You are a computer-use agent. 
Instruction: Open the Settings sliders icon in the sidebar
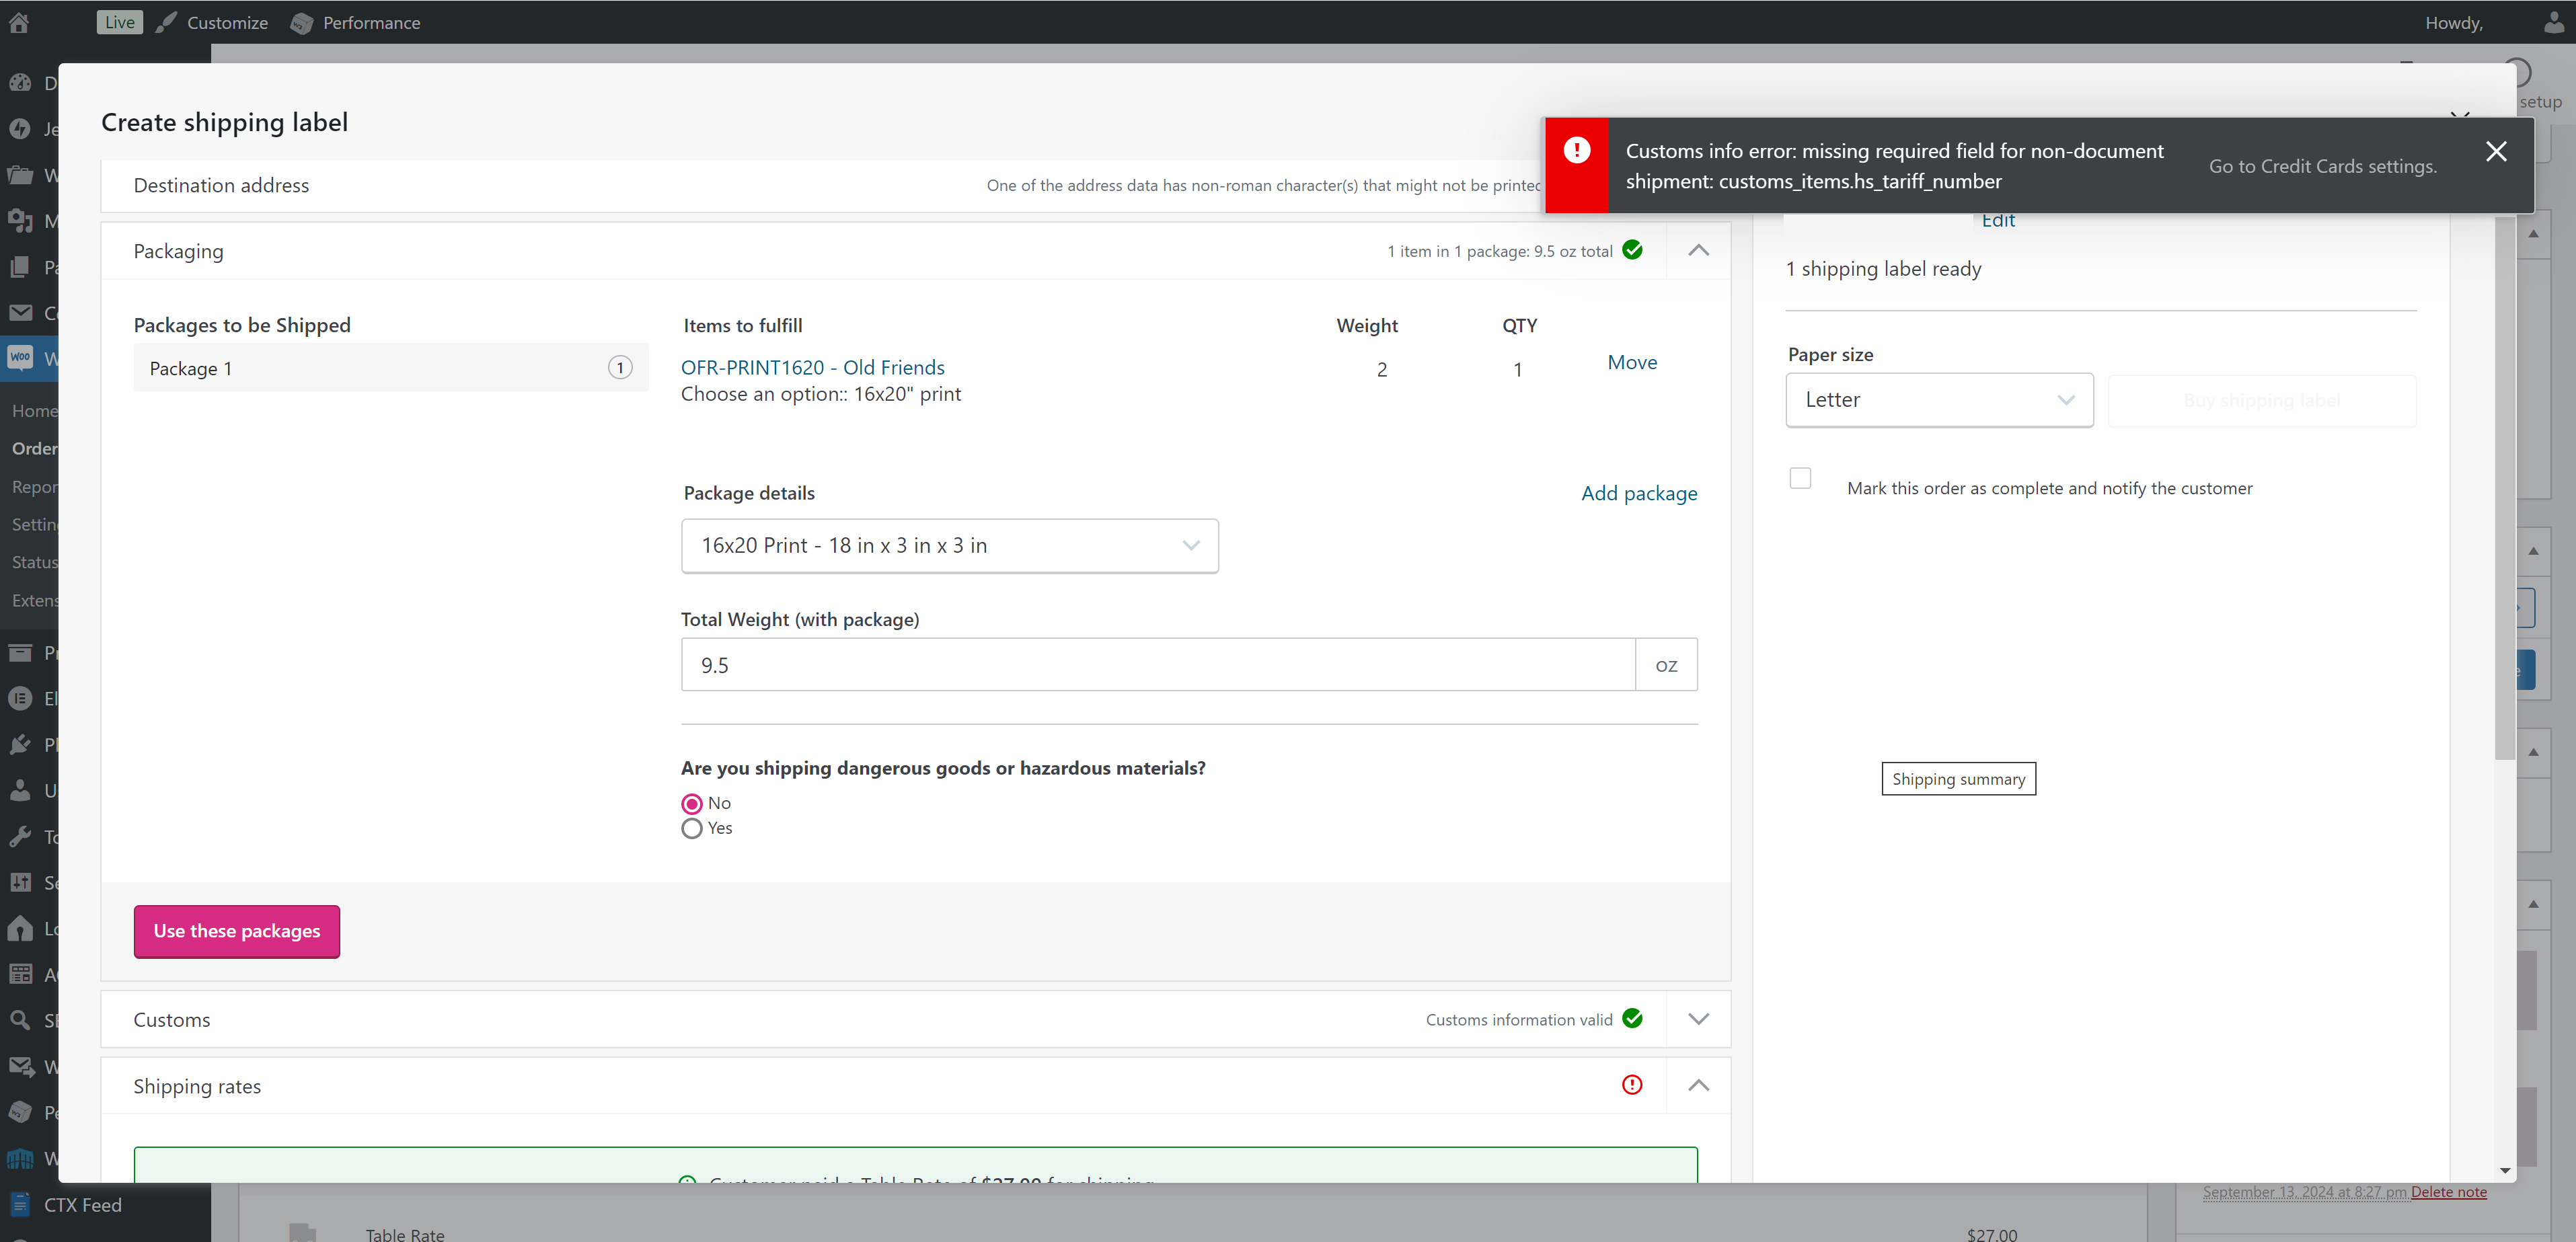coord(20,883)
